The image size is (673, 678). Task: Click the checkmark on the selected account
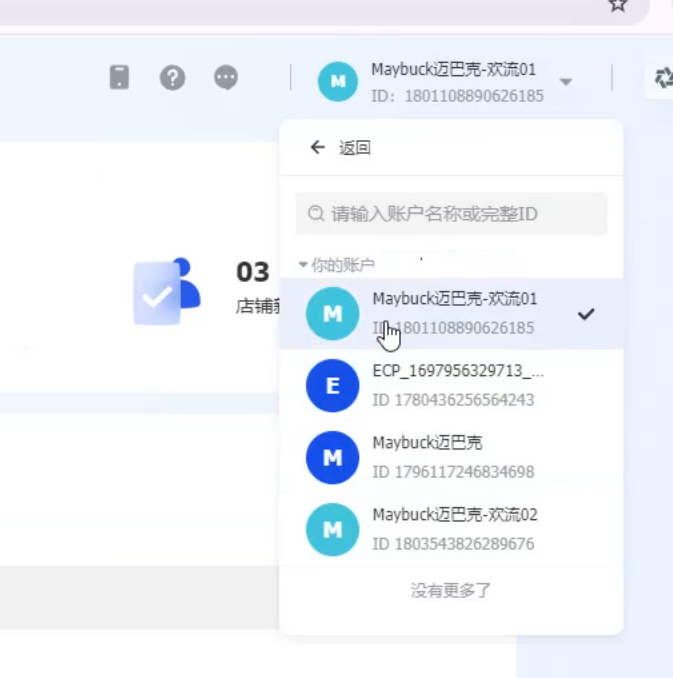(x=586, y=314)
